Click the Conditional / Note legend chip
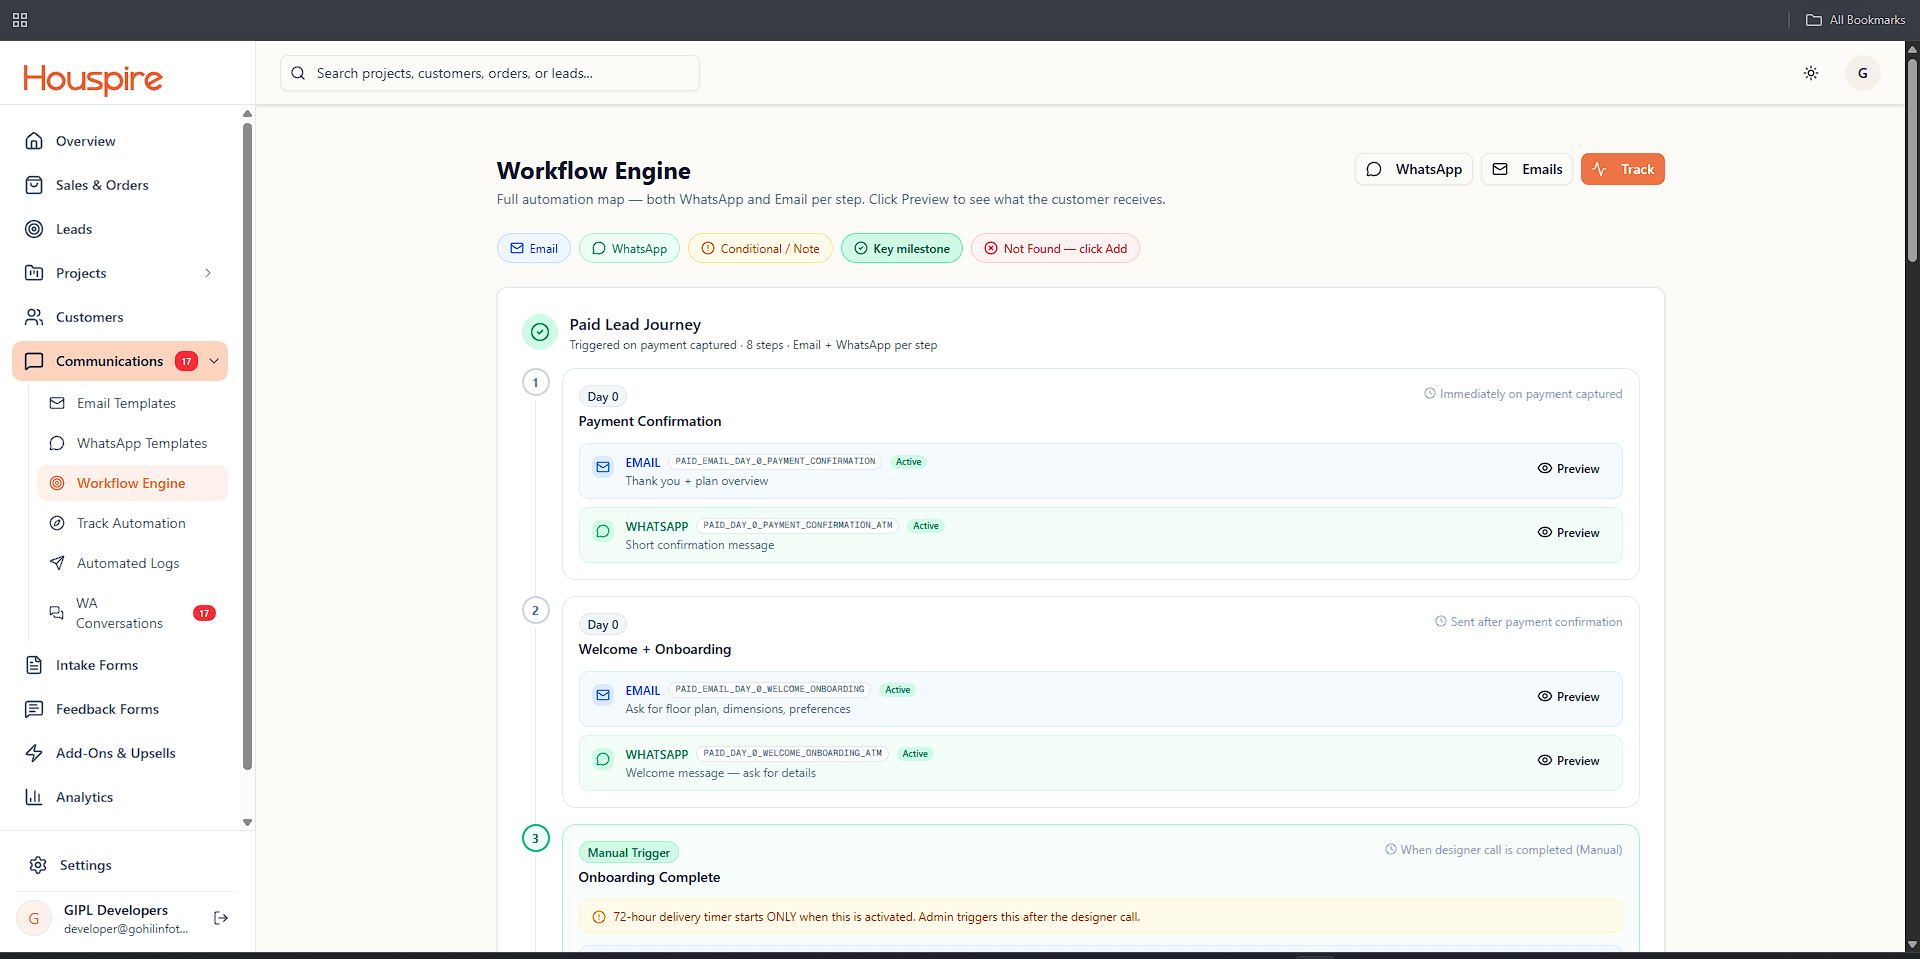This screenshot has width=1920, height=959. 760,248
